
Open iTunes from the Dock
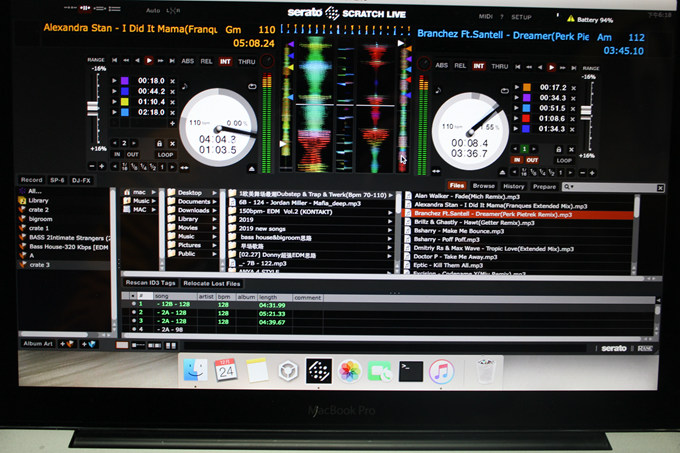pos(441,372)
